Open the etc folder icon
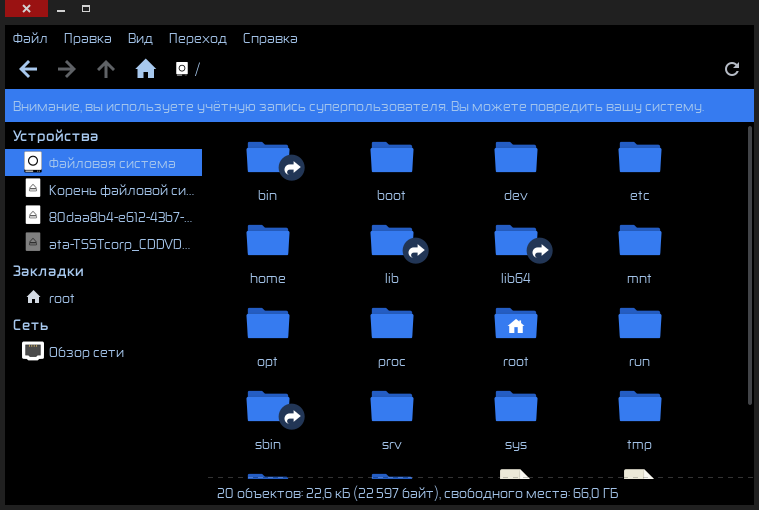Screen dimensions: 759x510 click(639, 157)
